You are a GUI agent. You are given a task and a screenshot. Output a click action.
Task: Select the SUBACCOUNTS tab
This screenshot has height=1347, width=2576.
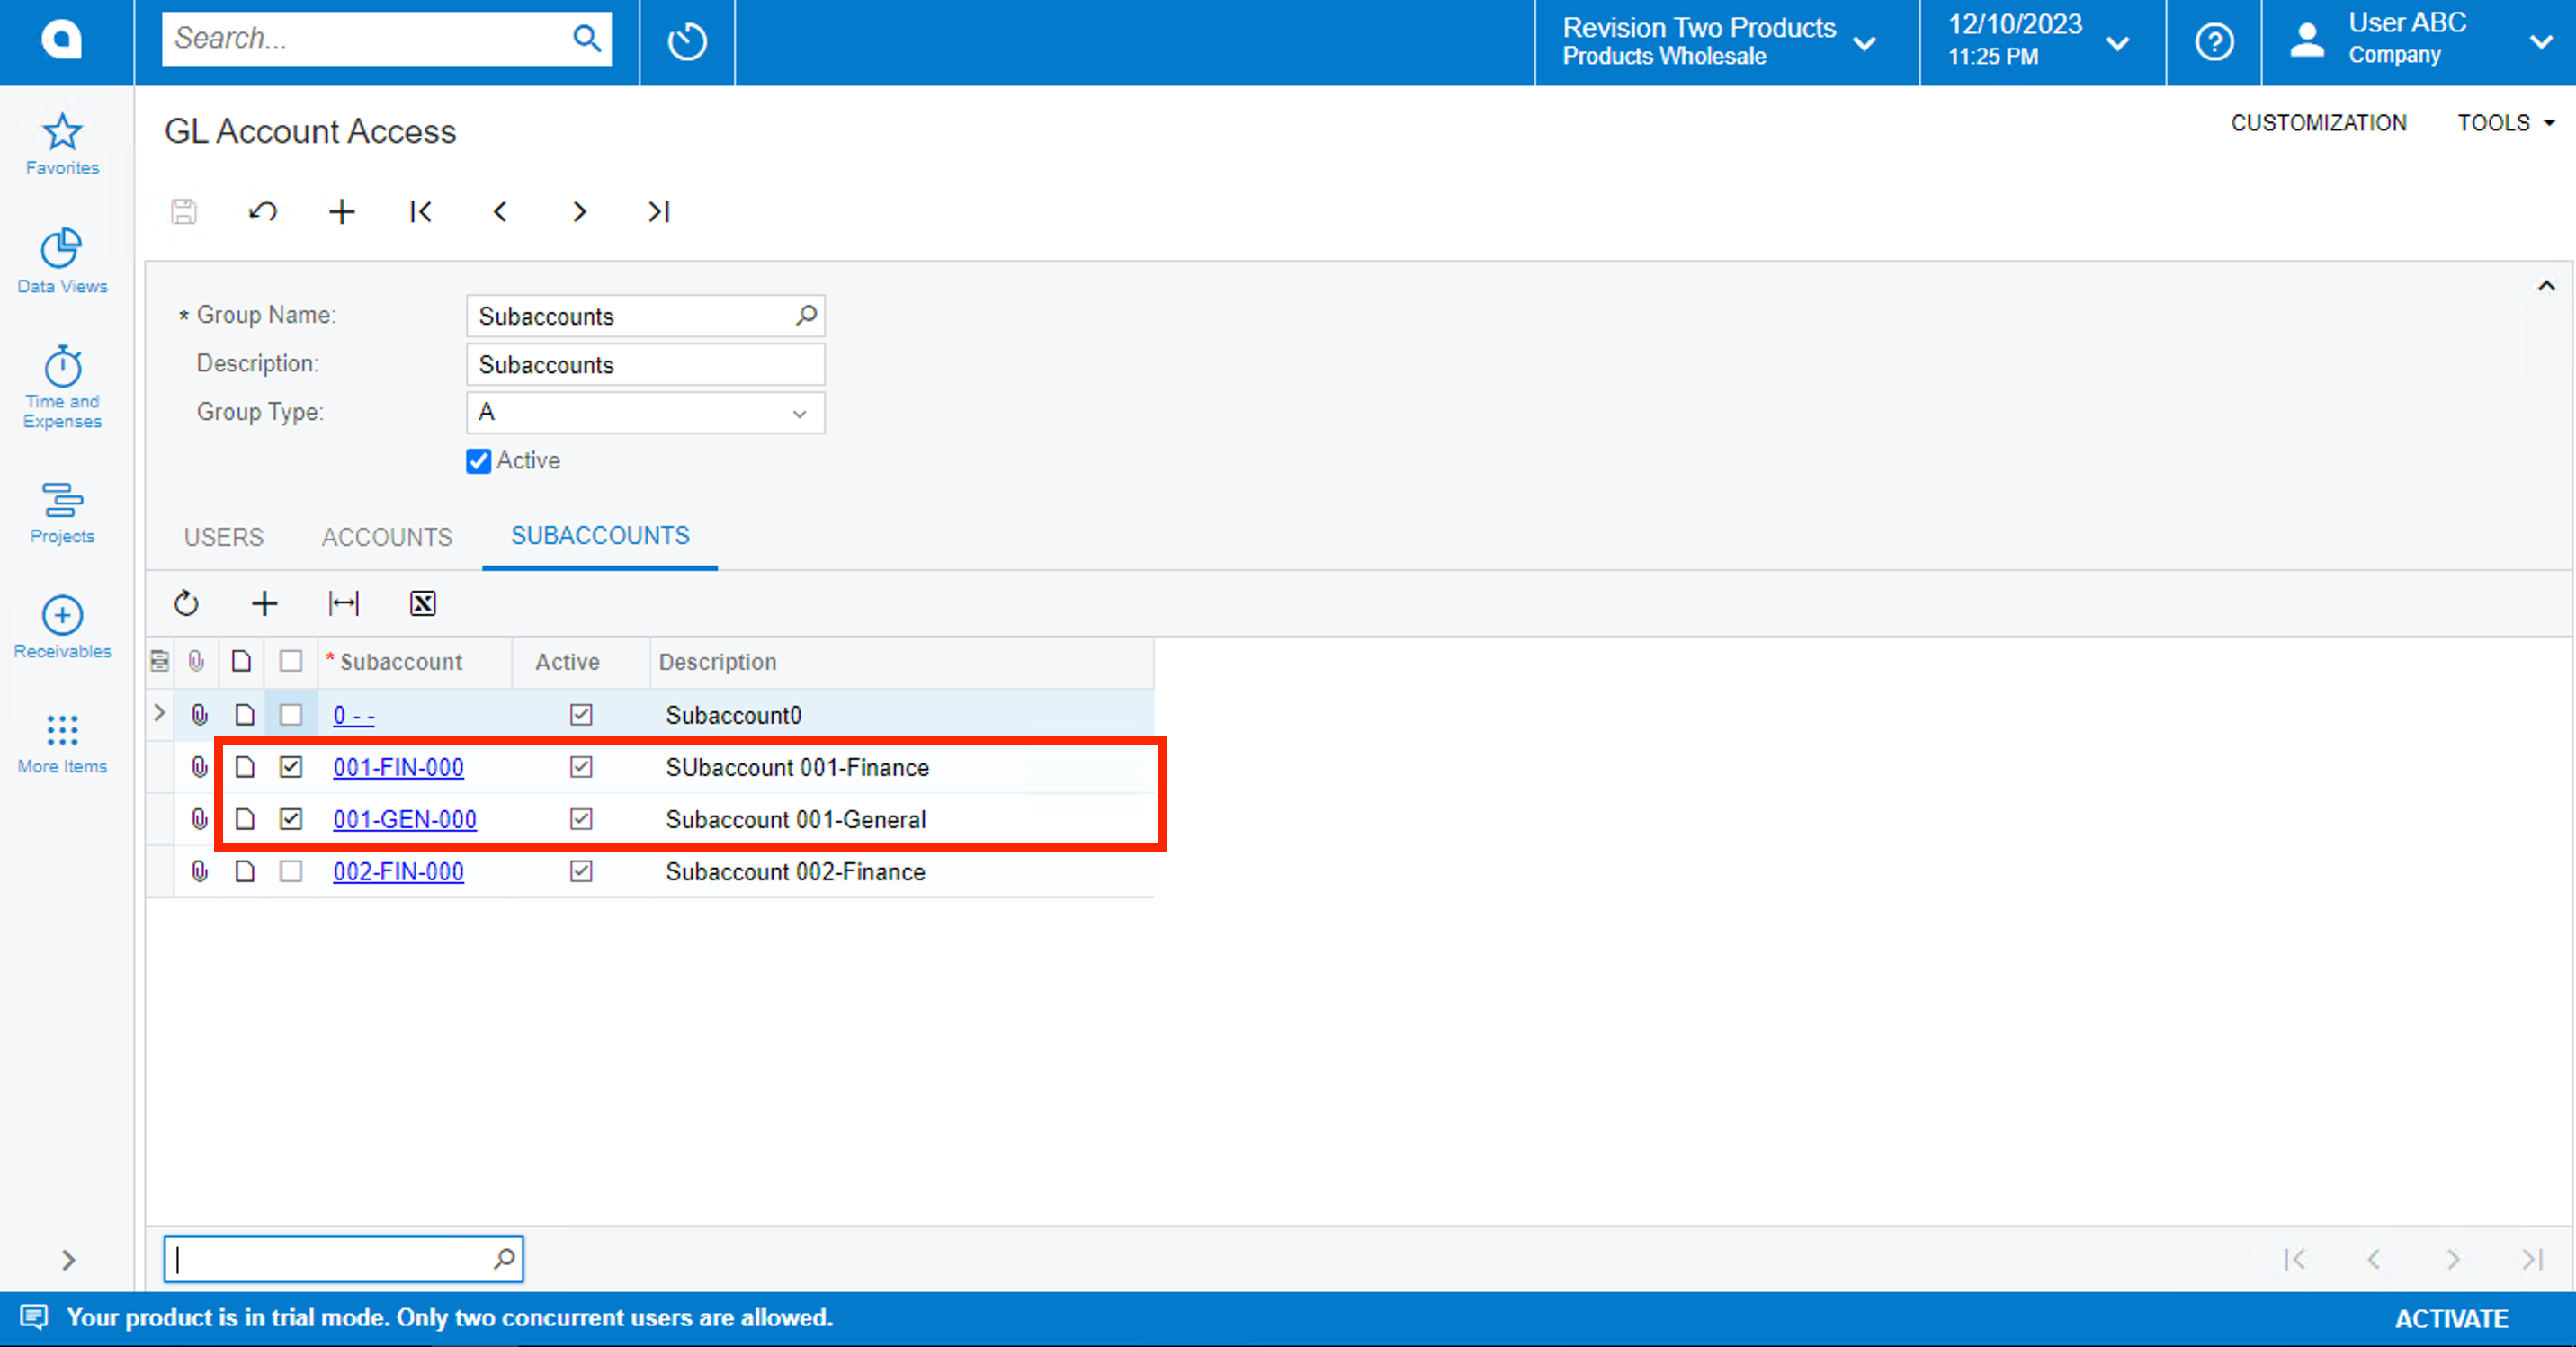coord(600,536)
